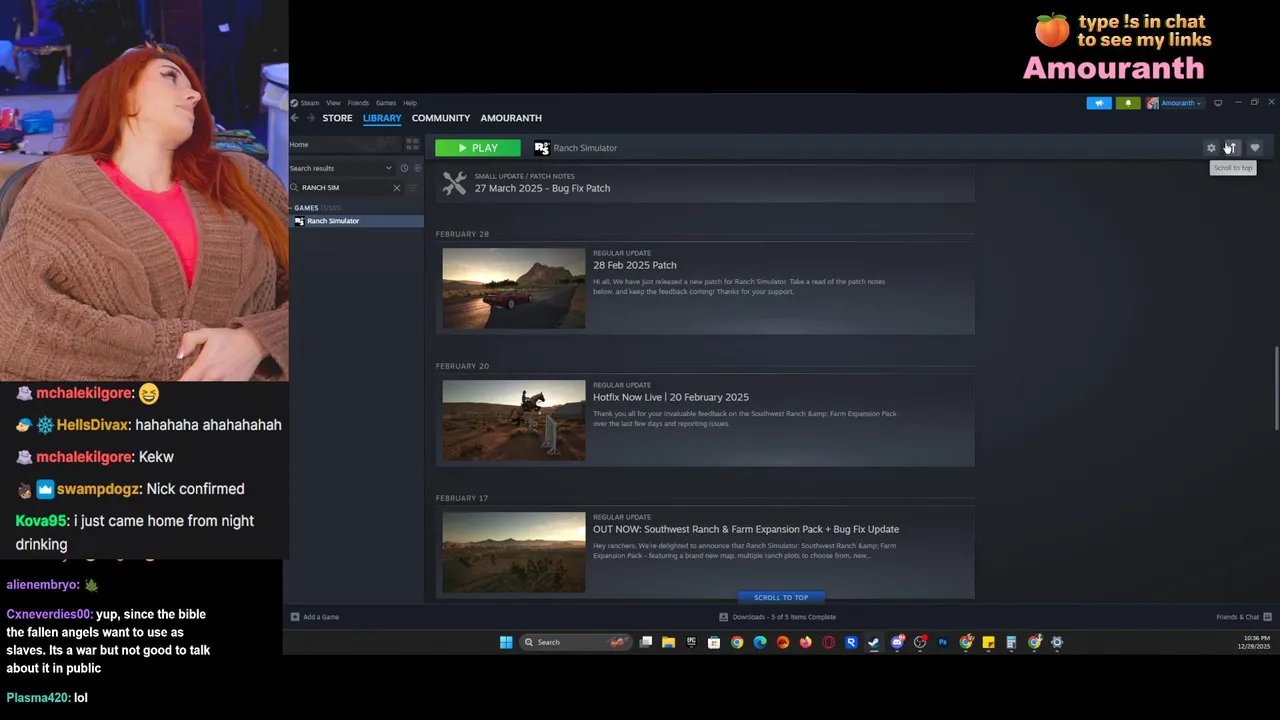The height and width of the screenshot is (720, 1280).
Task: Open game settings gear icon
Action: tap(1211, 148)
